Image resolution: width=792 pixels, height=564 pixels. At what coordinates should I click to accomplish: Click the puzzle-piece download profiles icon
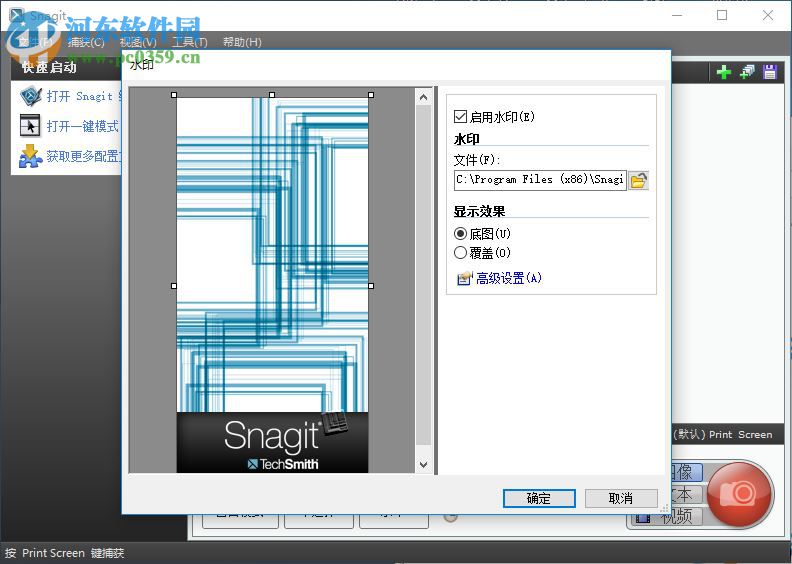coord(30,156)
